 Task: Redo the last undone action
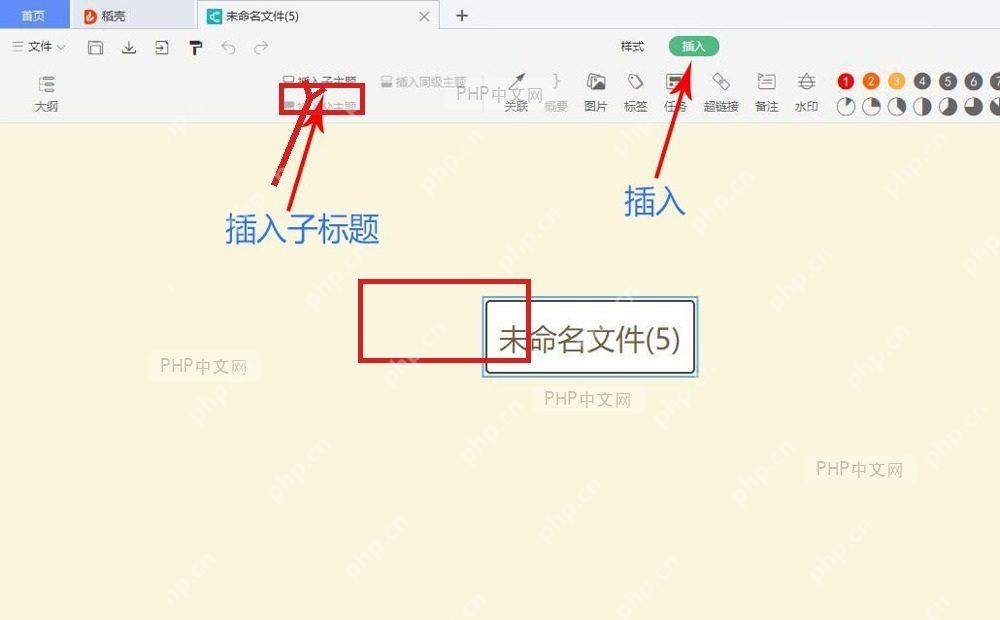(261, 47)
